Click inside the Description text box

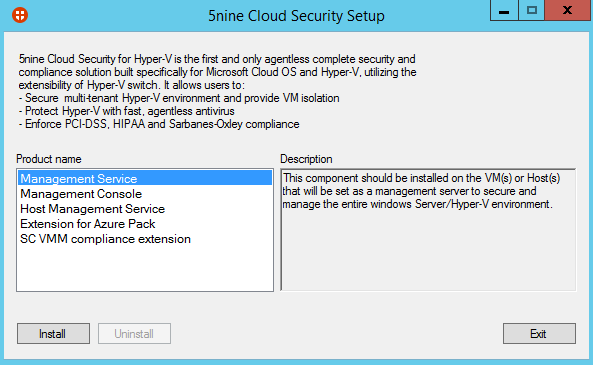coord(428,250)
